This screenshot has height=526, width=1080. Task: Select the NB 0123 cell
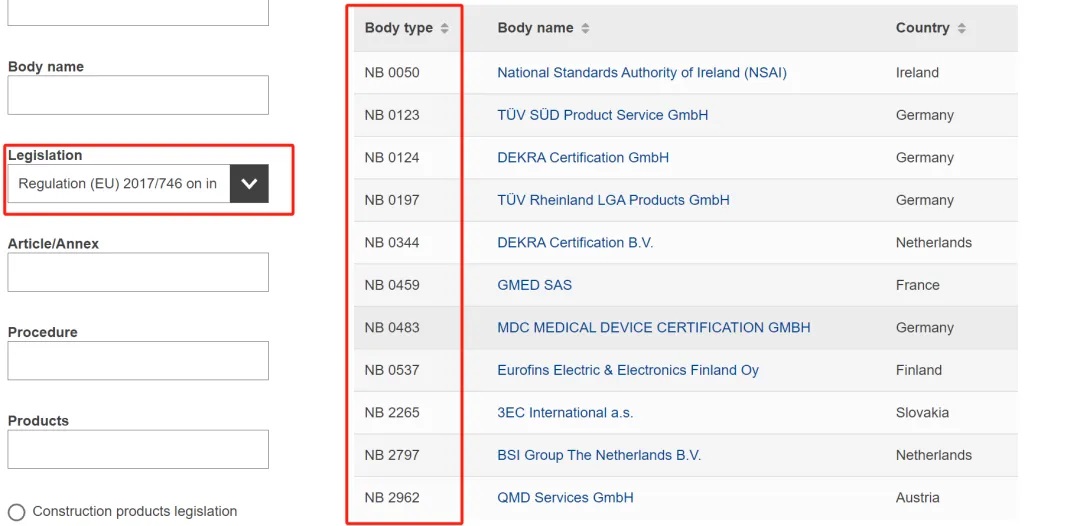point(392,115)
